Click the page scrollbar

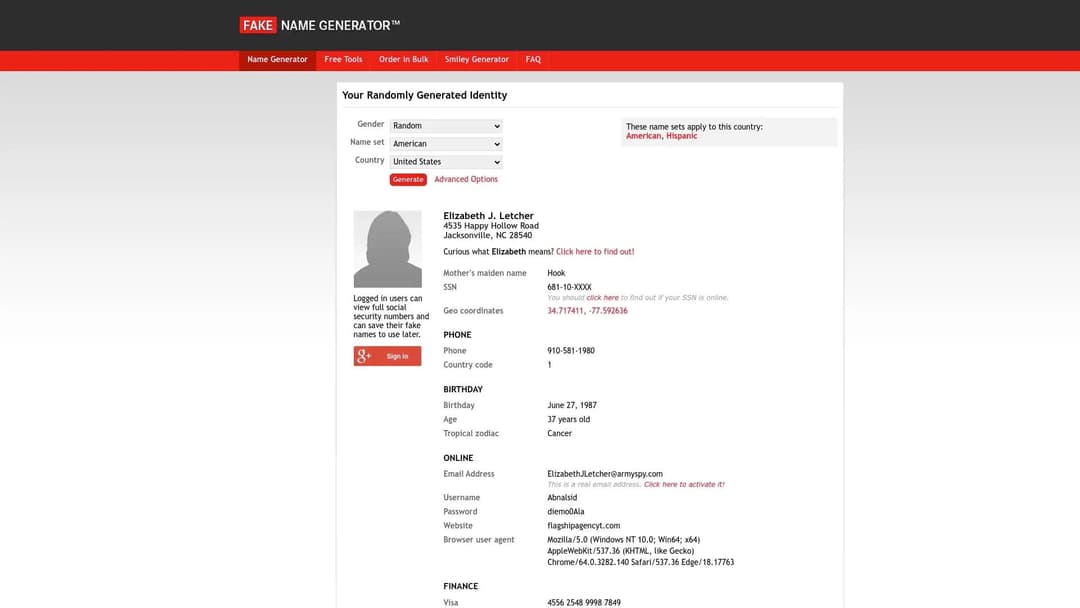tap(1075, 300)
